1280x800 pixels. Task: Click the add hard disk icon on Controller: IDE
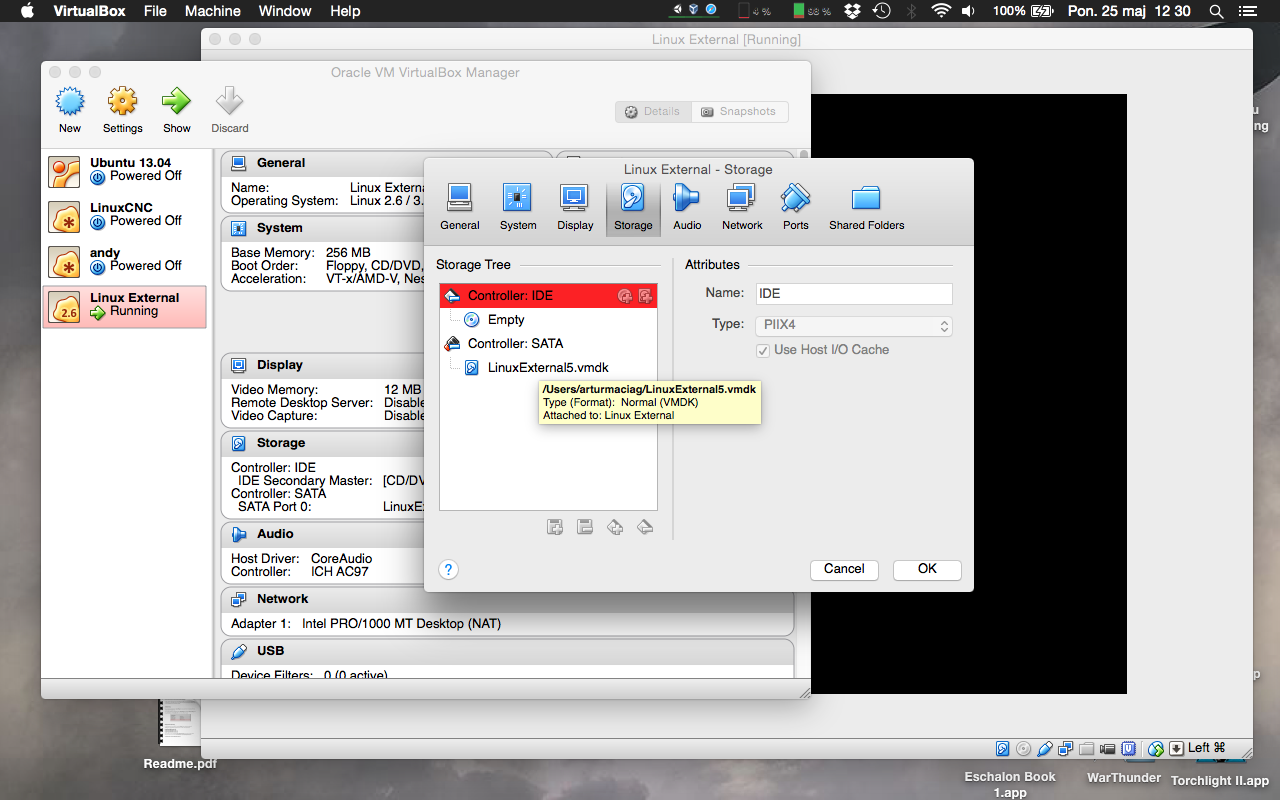point(645,296)
